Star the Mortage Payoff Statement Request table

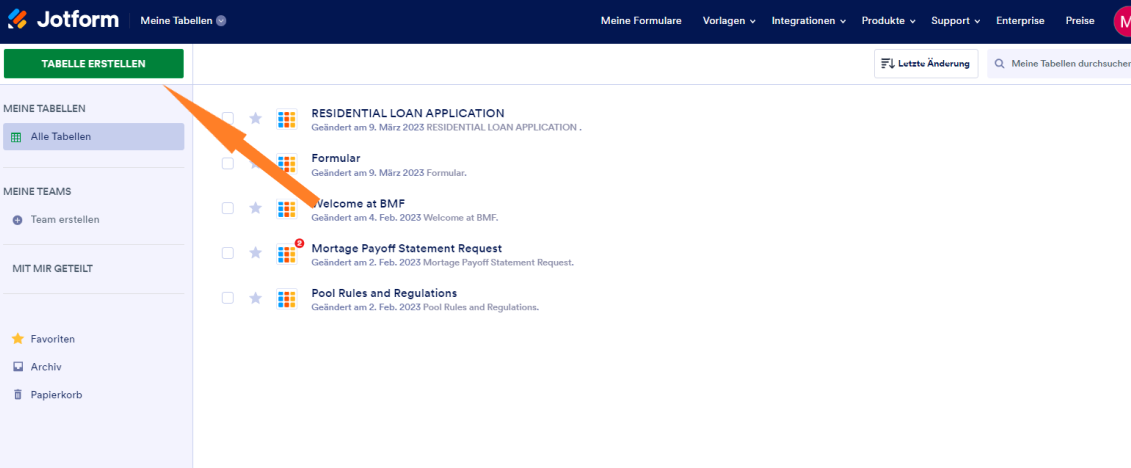pos(255,252)
